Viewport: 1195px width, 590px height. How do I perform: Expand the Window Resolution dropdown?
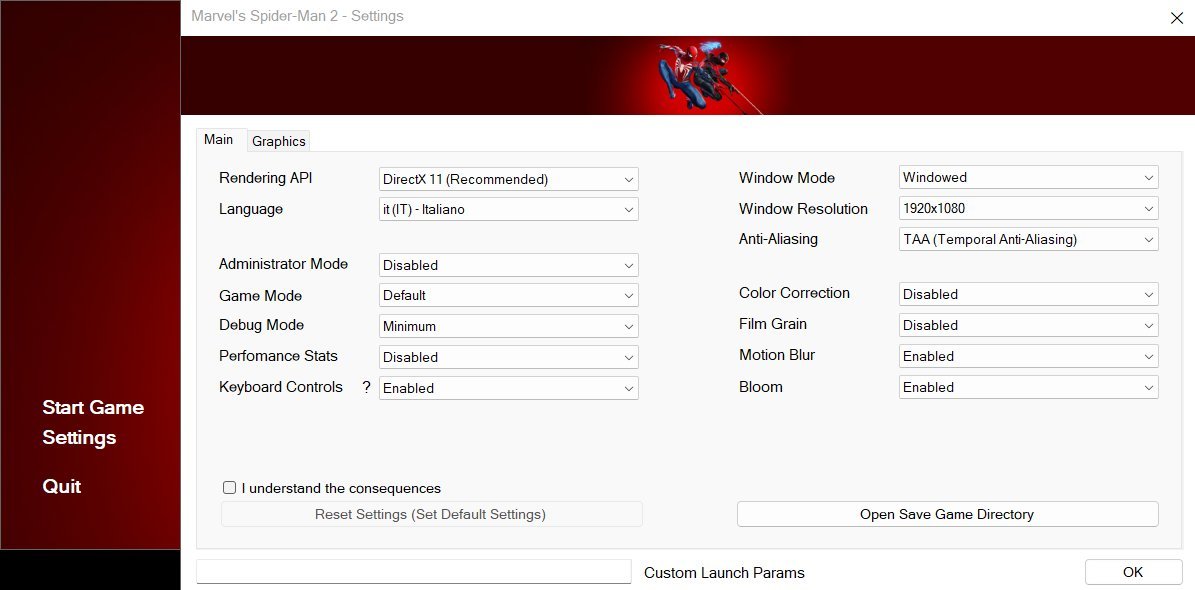click(1029, 208)
